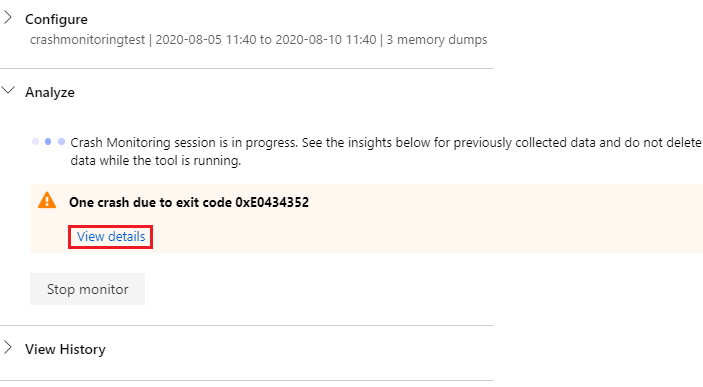The height and width of the screenshot is (387, 703).
Task: Open View details link for the crash
Action: tap(111, 236)
